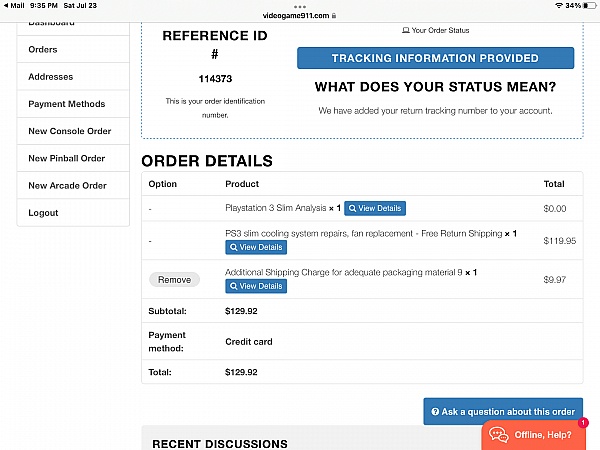Tap the three-dot multitasking icon at top
The image size is (600, 450).
300,5
